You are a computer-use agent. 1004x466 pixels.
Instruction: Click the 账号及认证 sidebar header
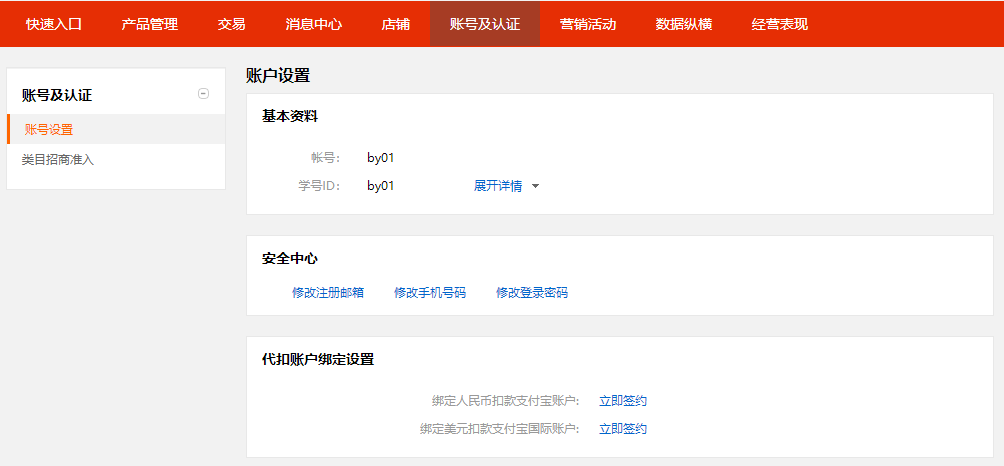(57, 95)
